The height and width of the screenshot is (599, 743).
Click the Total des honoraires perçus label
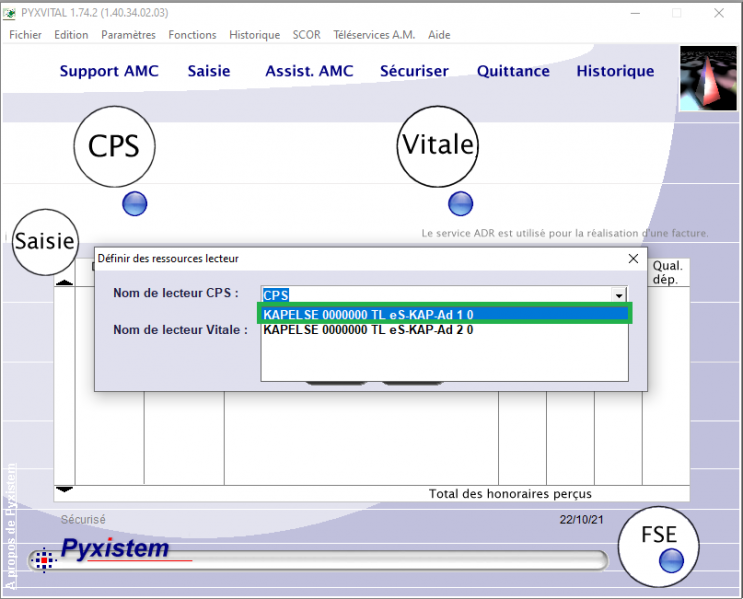tap(510, 494)
